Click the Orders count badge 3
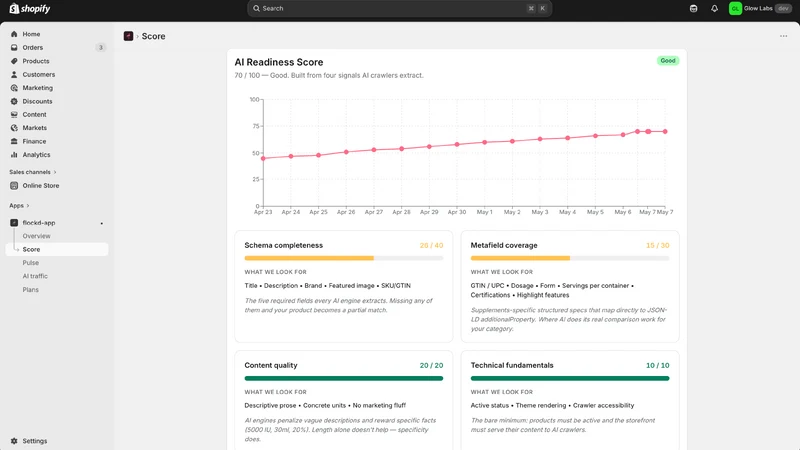This screenshot has width=800, height=450. (x=101, y=47)
